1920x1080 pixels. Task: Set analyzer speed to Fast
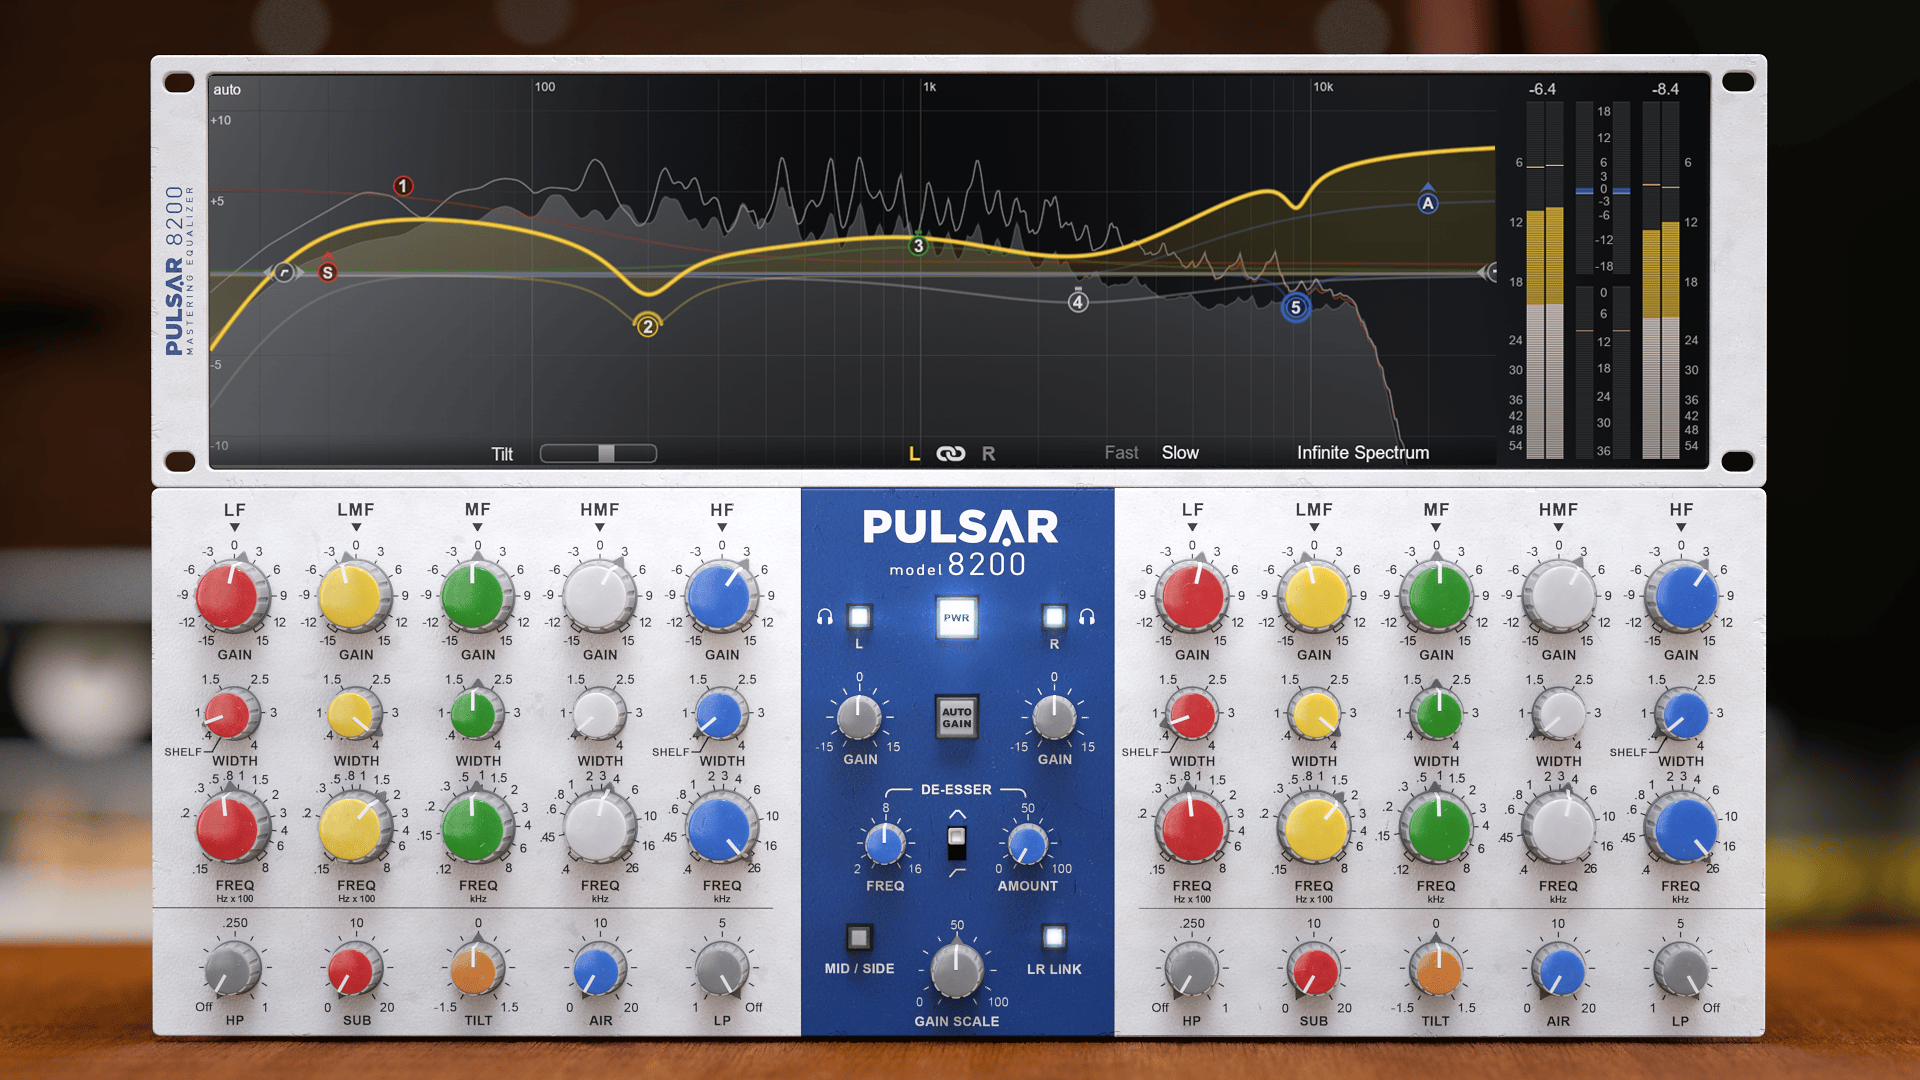tap(1121, 453)
